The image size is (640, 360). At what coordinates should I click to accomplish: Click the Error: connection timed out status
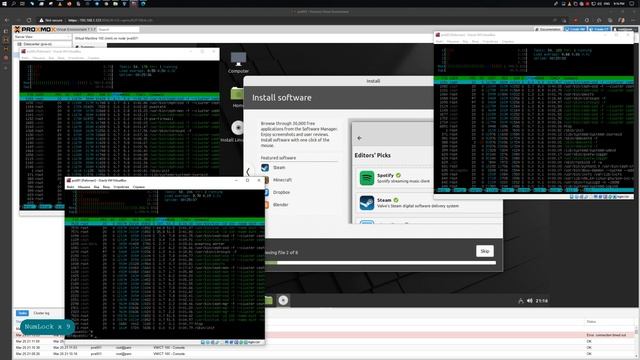coord(606,335)
